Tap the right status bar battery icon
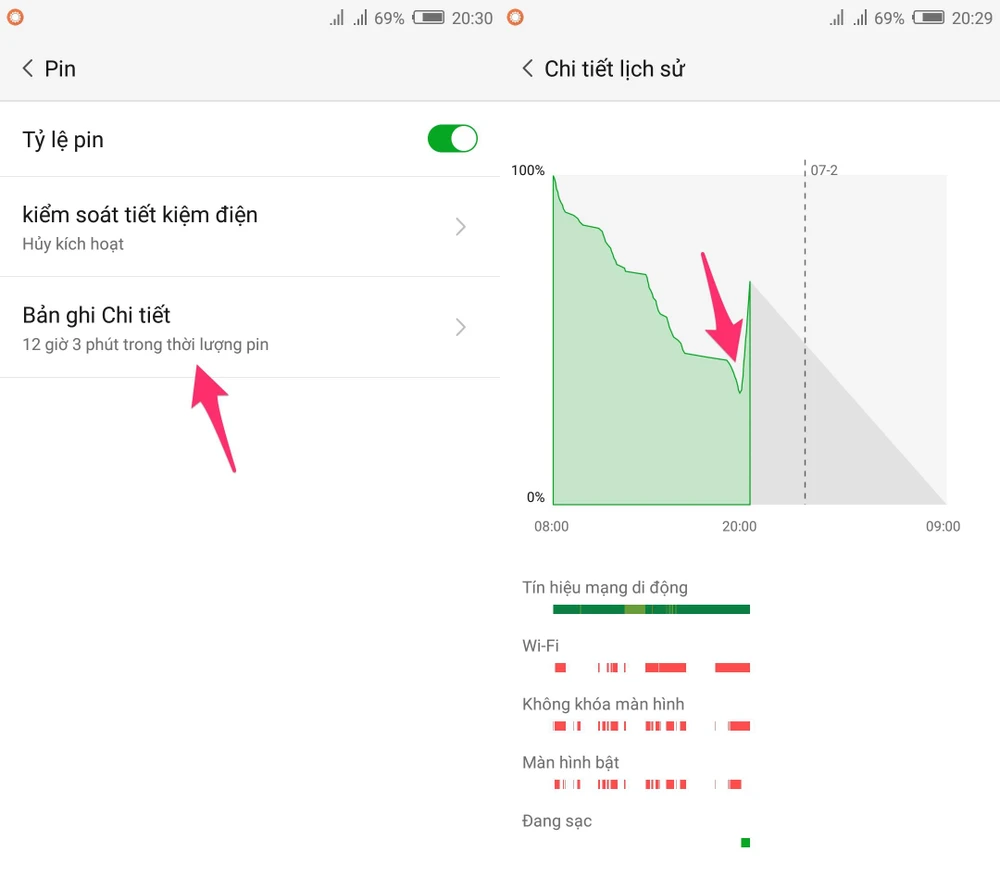1000x889 pixels. (928, 18)
